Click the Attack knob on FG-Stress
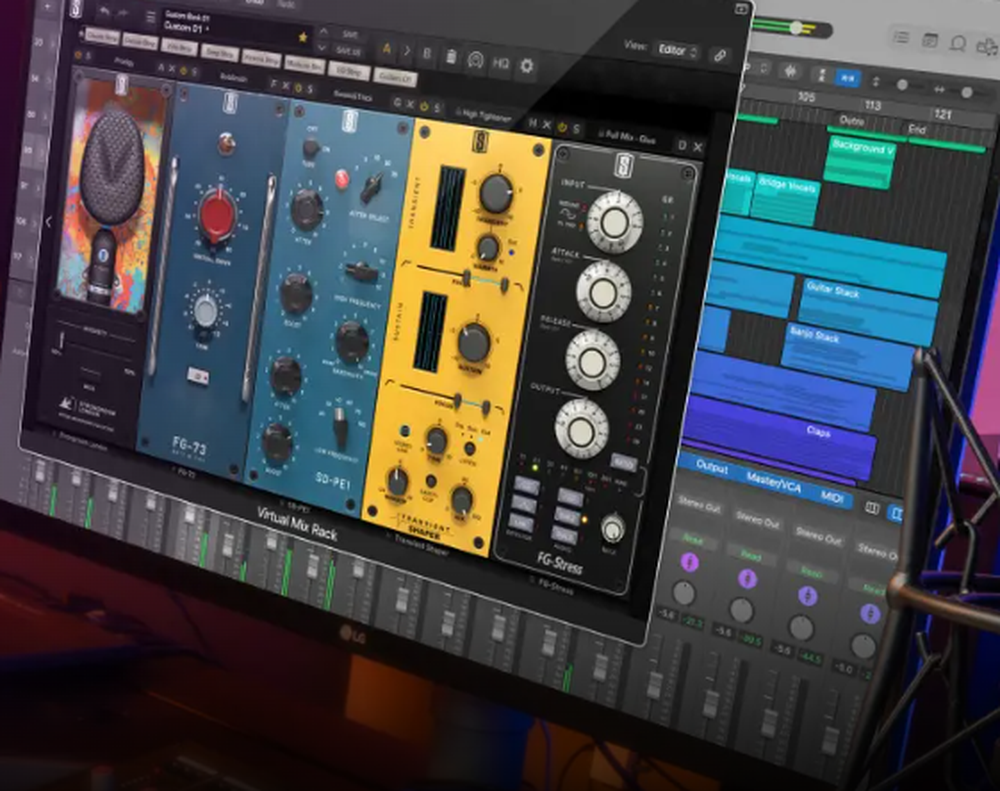The image size is (1000, 791). coord(603,292)
